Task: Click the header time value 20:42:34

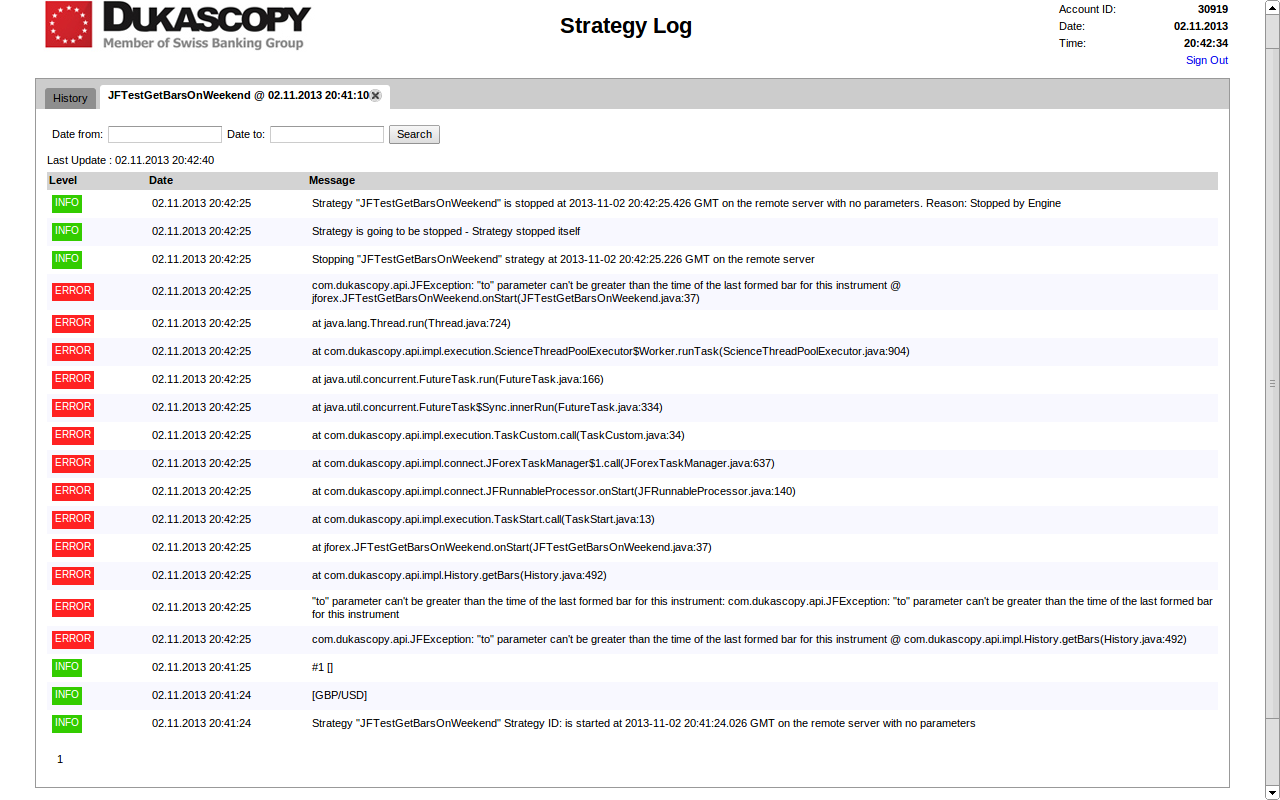Action: (x=1206, y=43)
